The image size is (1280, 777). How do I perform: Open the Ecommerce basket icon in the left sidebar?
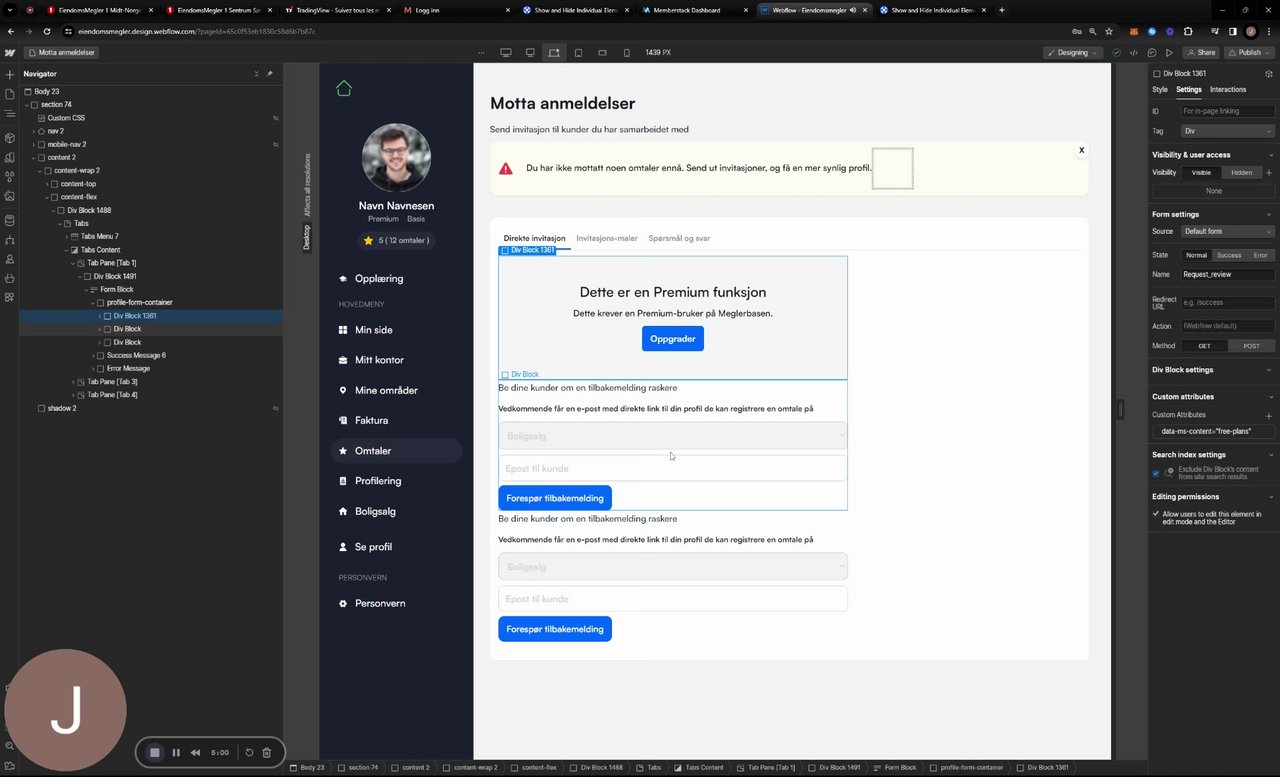tap(10, 278)
